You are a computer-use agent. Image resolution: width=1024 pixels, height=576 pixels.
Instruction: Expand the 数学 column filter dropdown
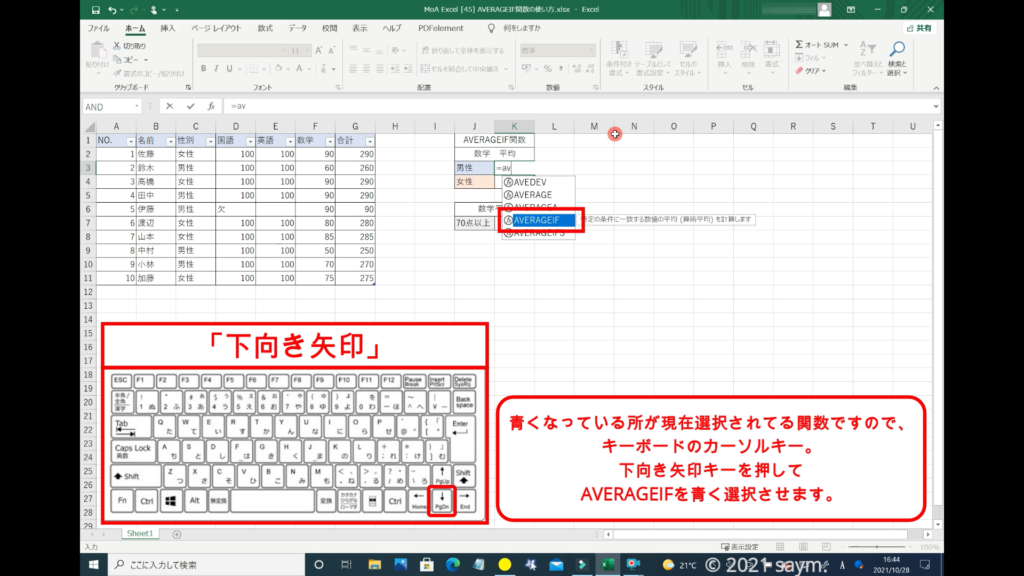click(329, 141)
